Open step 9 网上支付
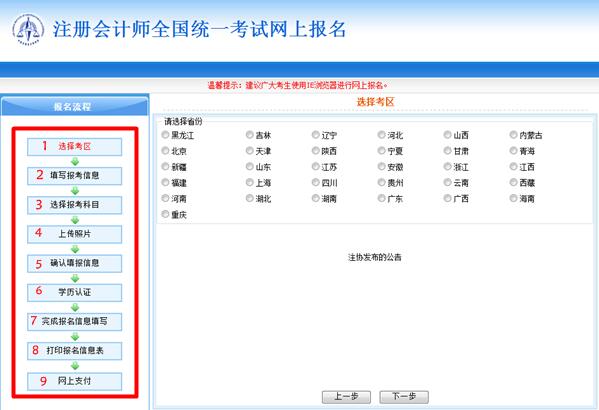The width and height of the screenshot is (599, 410). tap(74, 381)
